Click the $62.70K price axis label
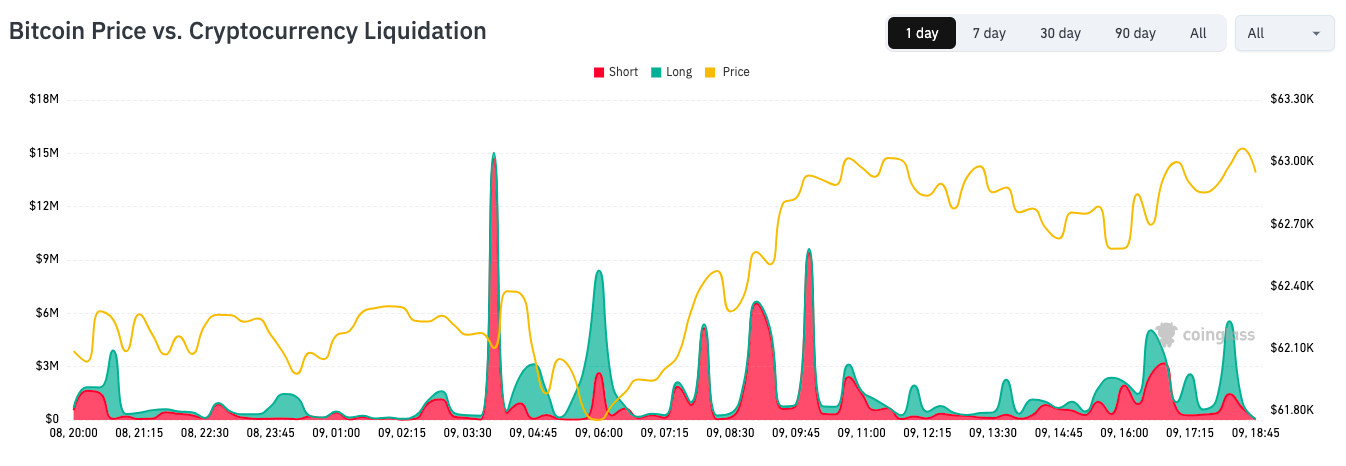This screenshot has height=466, width=1346. 1291,224
